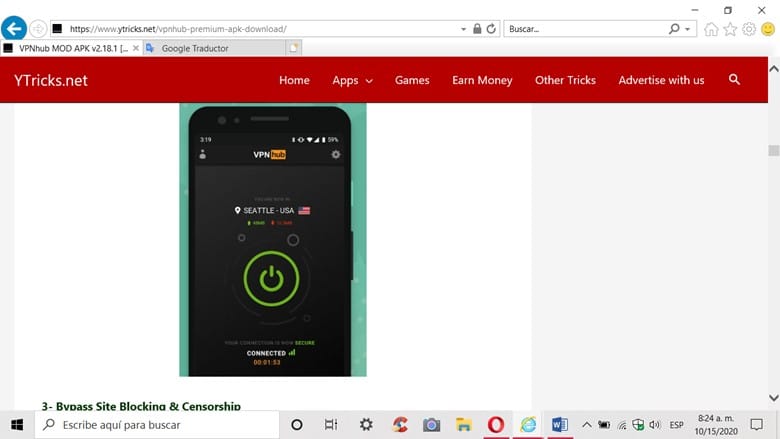Open Favorites star icon

point(730,29)
